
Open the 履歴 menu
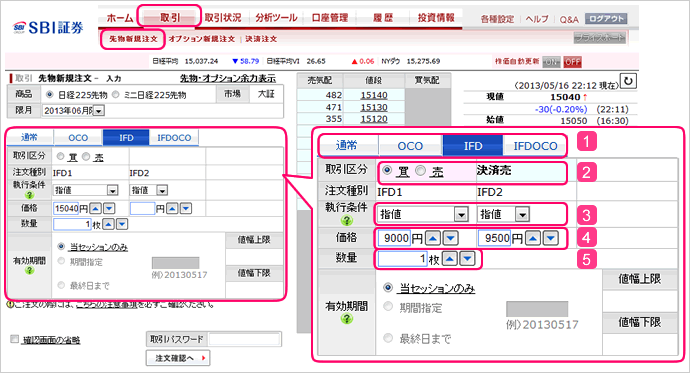coord(383,18)
